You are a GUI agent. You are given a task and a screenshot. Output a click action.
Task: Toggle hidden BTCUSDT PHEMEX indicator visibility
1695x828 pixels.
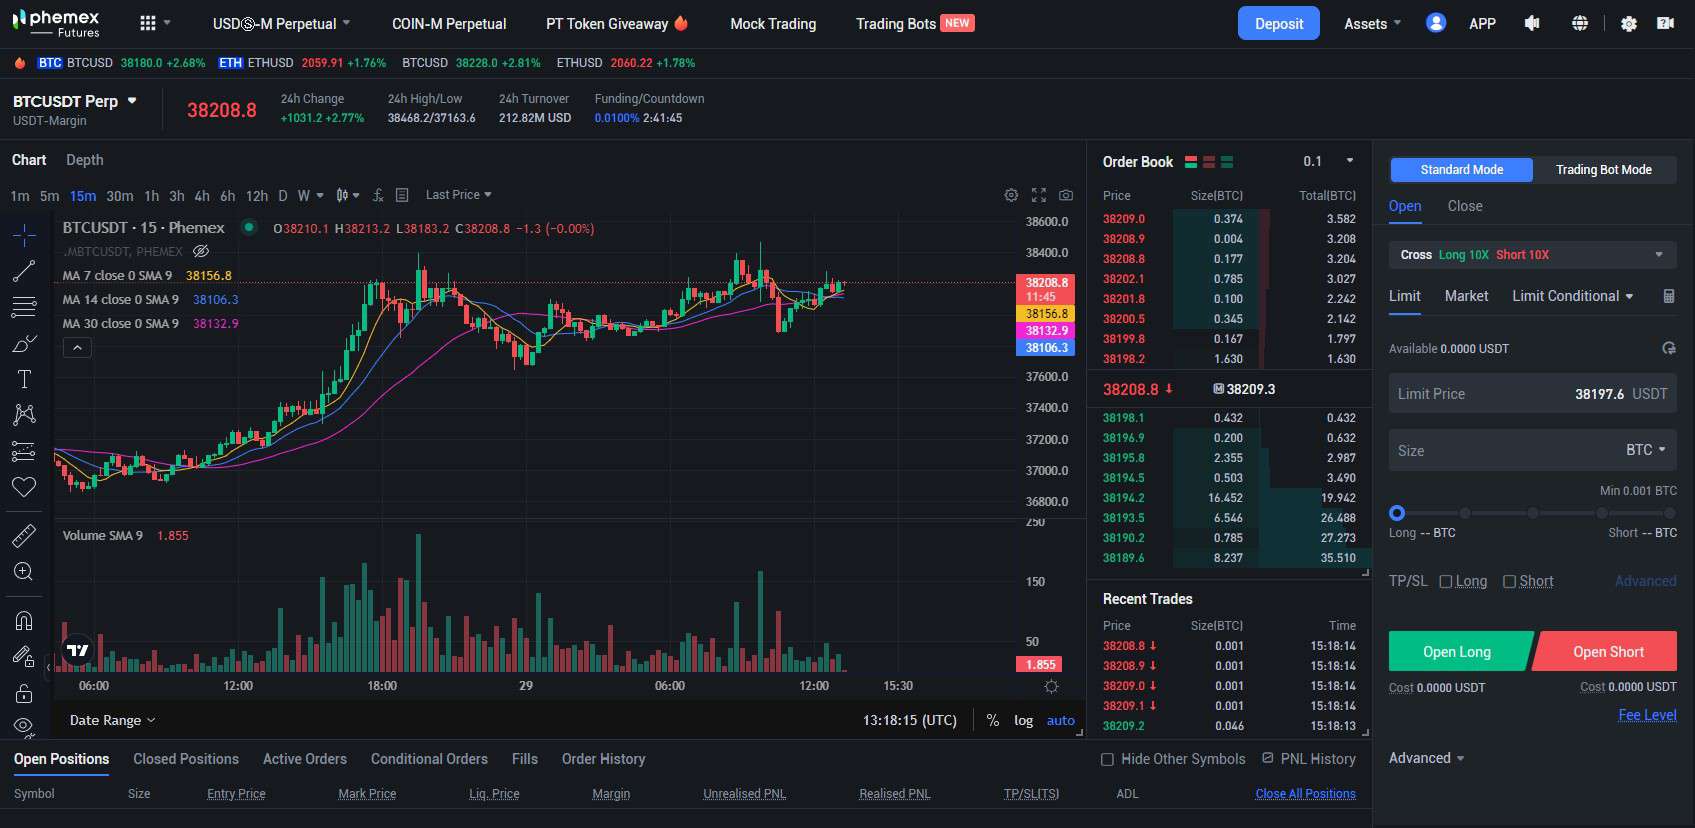click(x=201, y=251)
